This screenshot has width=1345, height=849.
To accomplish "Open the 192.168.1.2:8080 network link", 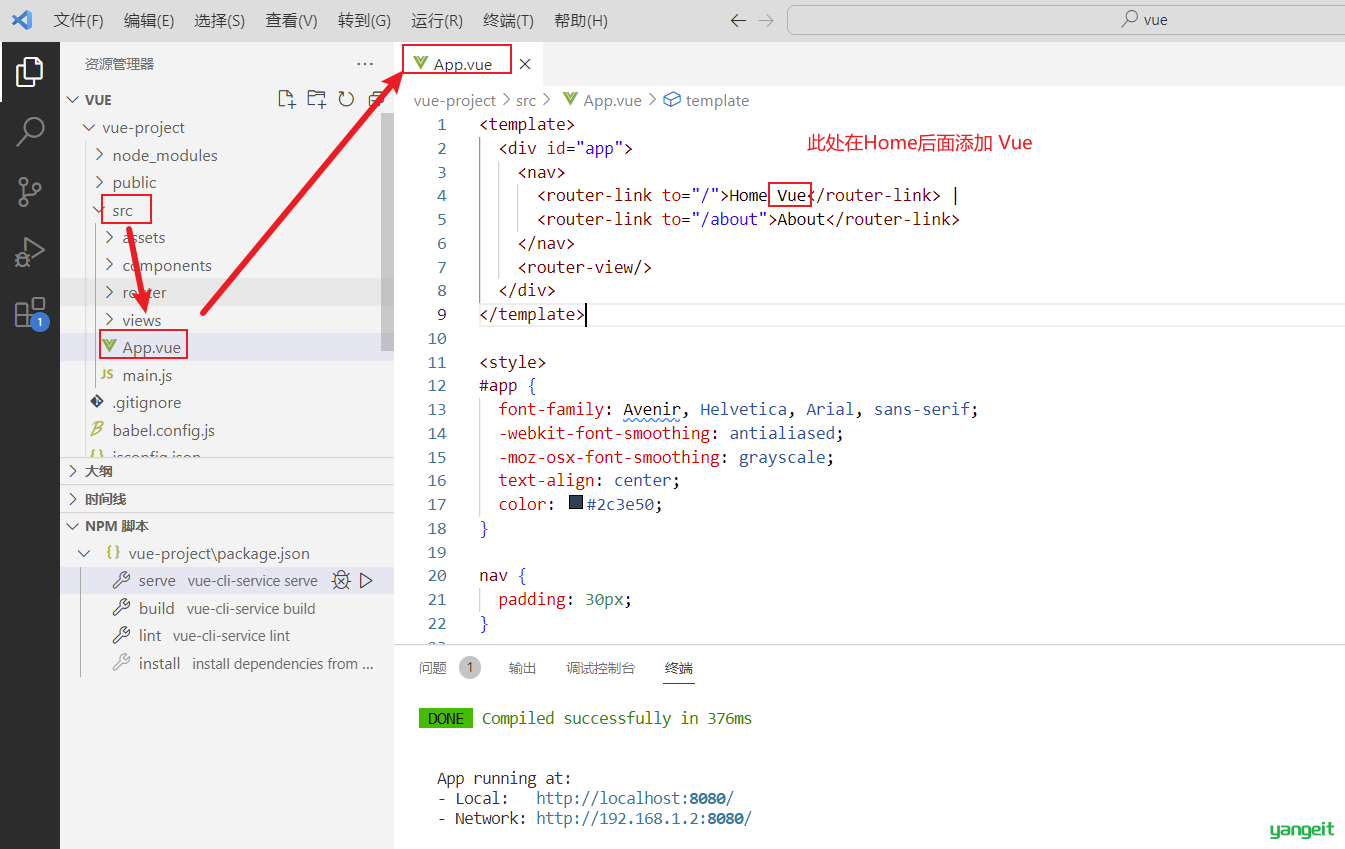I will pos(644,818).
